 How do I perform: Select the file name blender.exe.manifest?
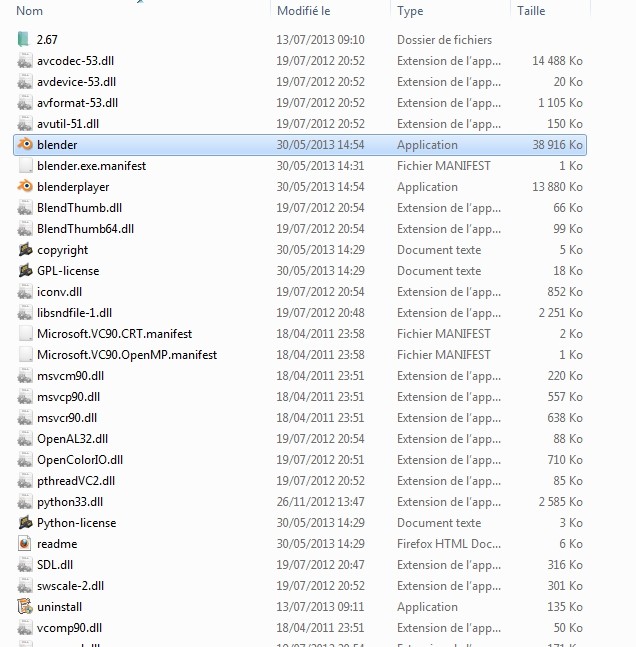(x=91, y=166)
